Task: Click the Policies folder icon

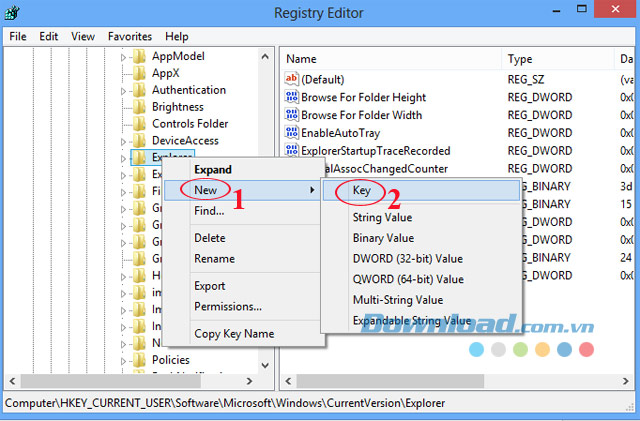Action: point(140,360)
